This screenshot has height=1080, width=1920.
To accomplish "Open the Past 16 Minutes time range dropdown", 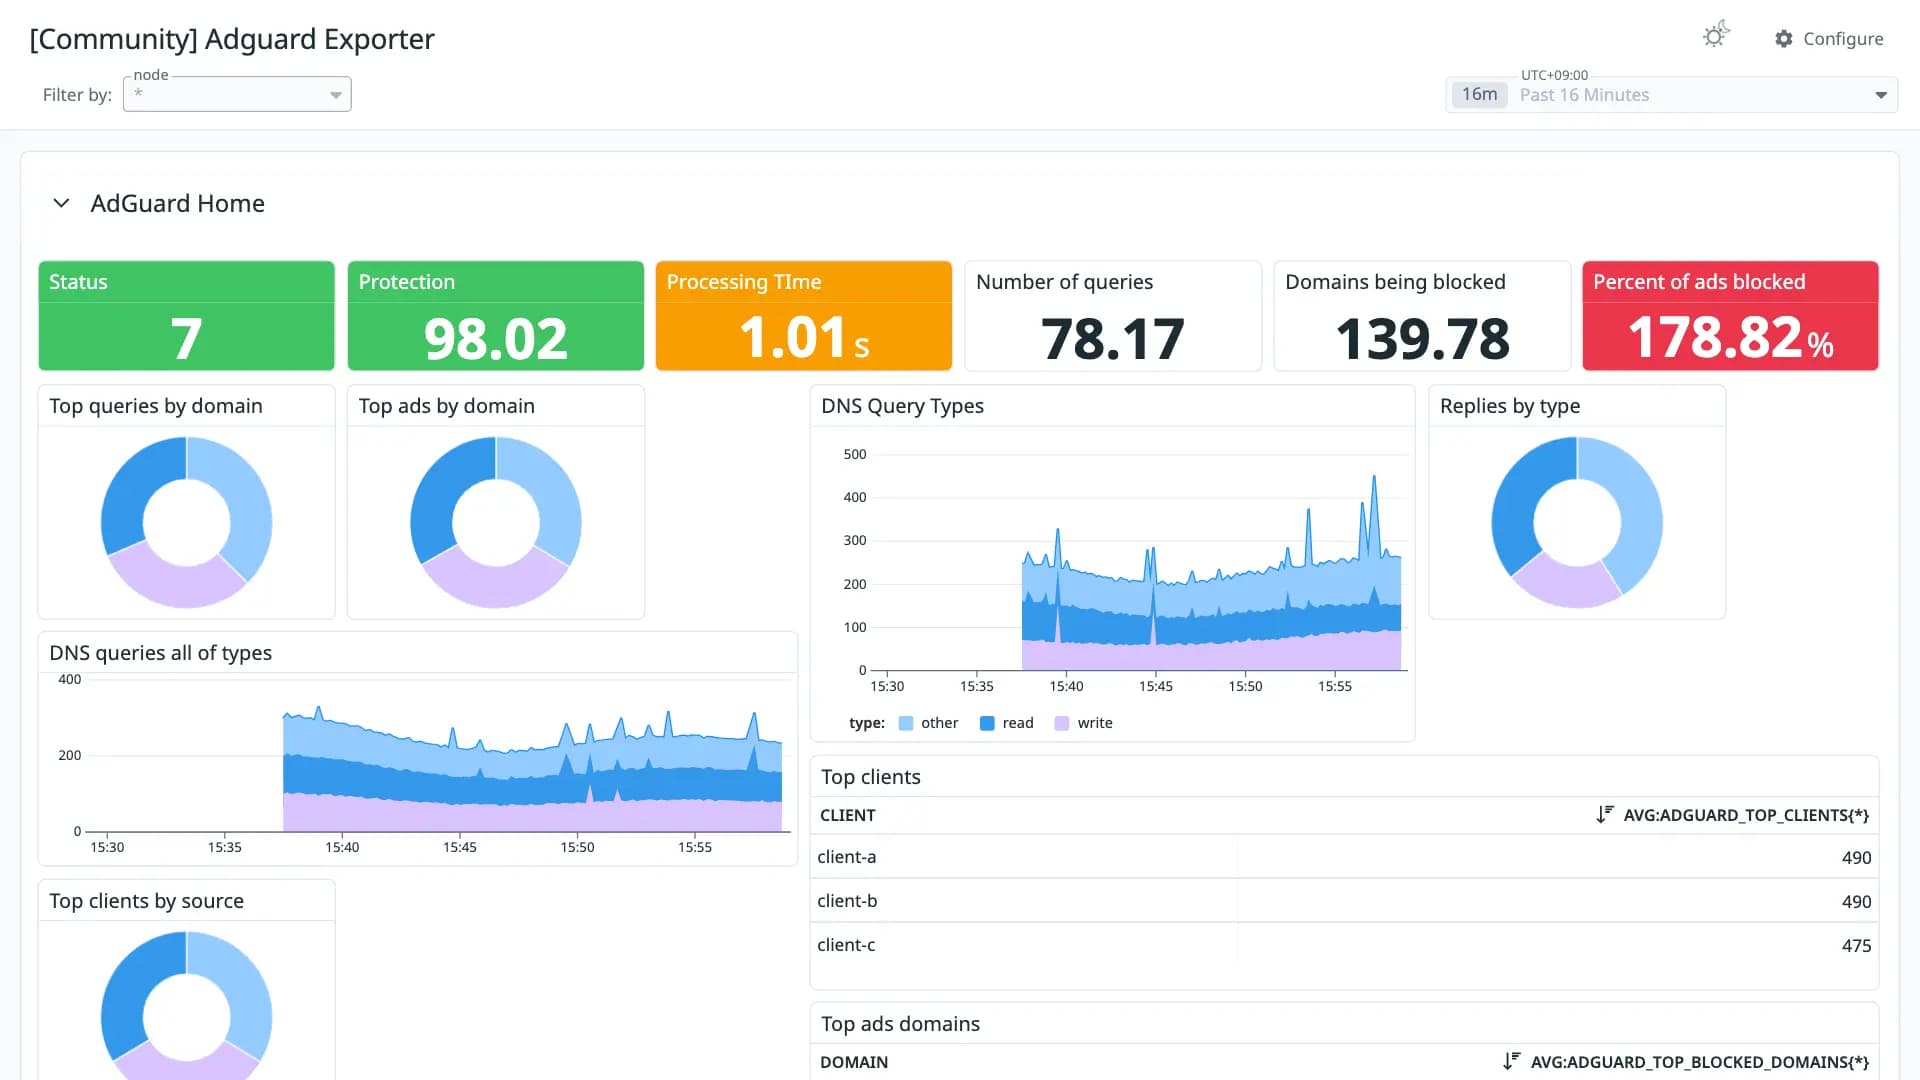I will click(1672, 95).
